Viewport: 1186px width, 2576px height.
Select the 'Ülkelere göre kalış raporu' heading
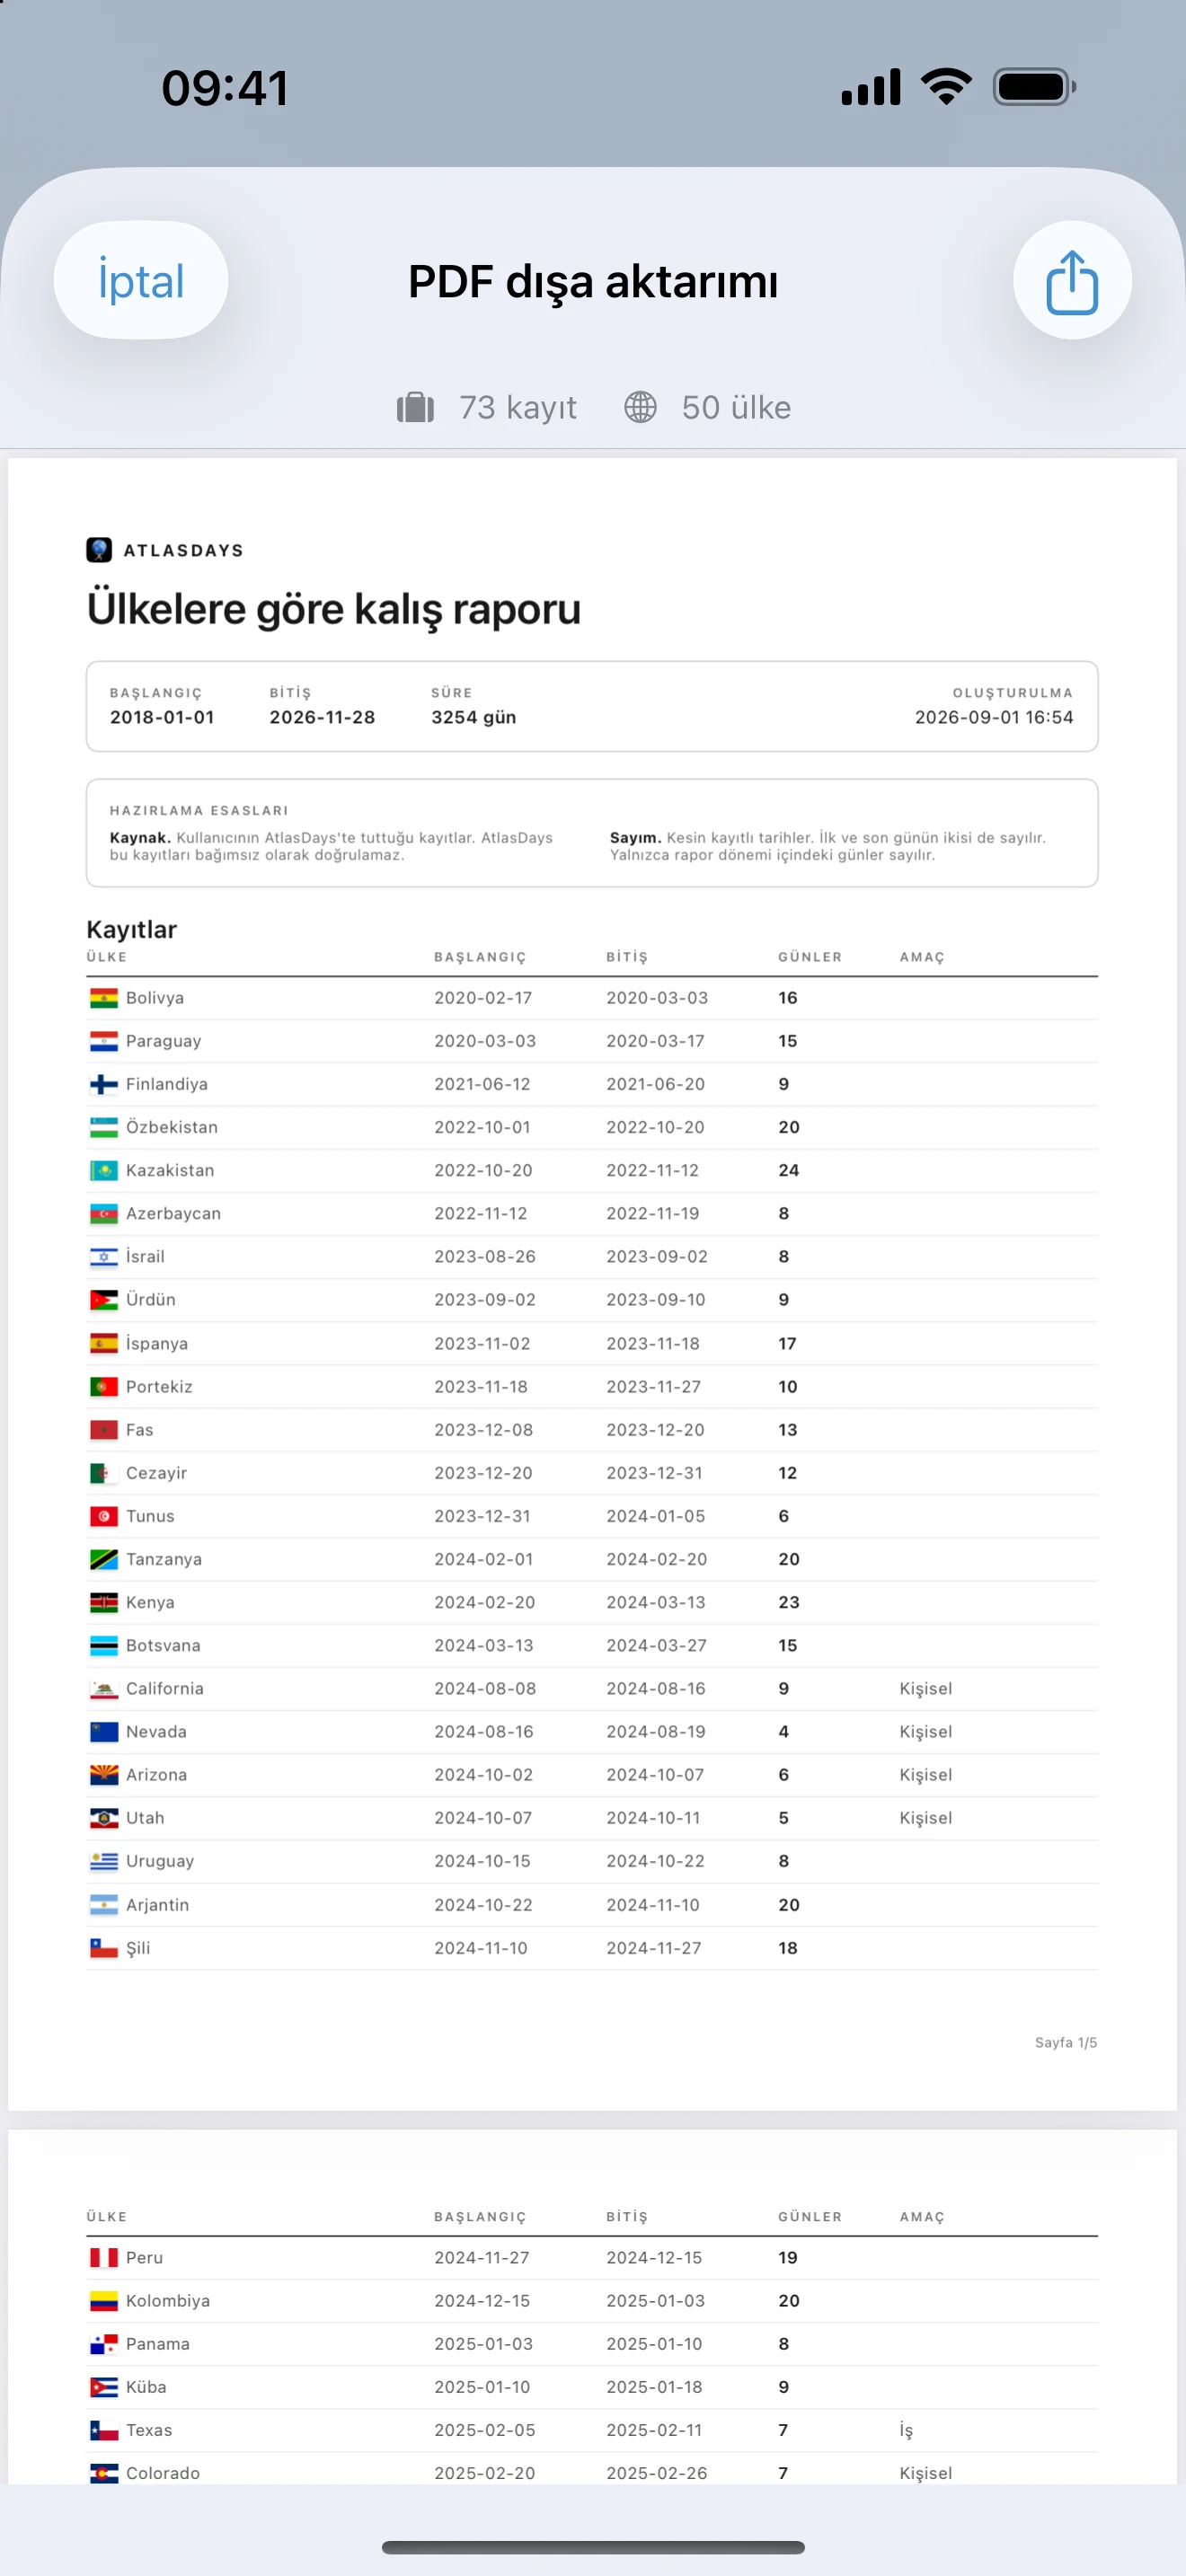(334, 609)
